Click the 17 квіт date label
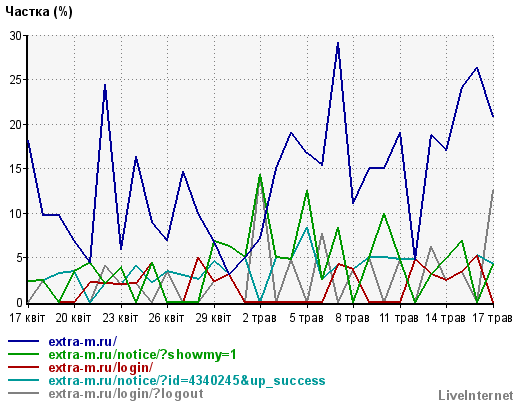The width and height of the screenshot is (520, 405). (x=27, y=318)
